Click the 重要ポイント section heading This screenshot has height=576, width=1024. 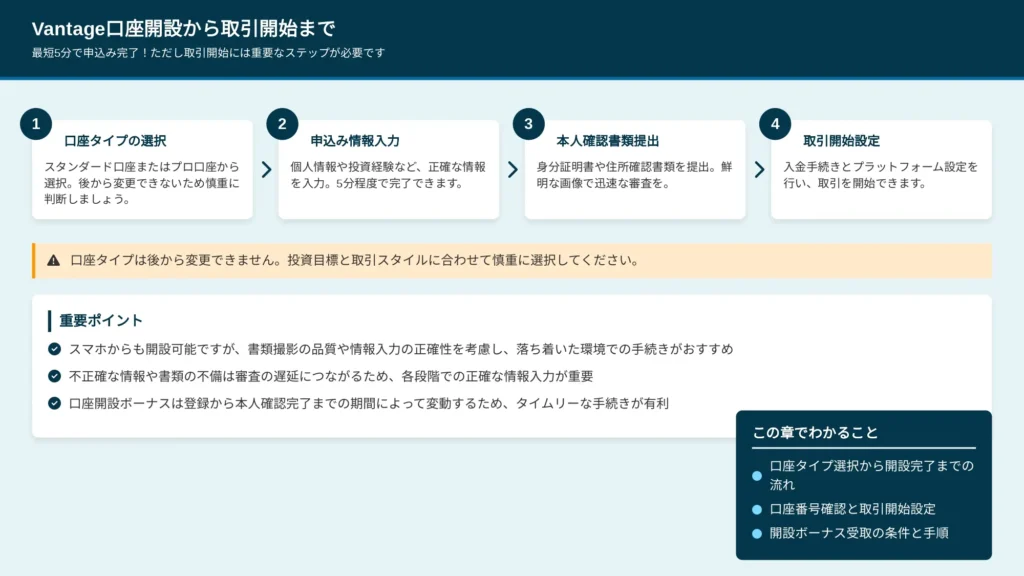[101, 321]
